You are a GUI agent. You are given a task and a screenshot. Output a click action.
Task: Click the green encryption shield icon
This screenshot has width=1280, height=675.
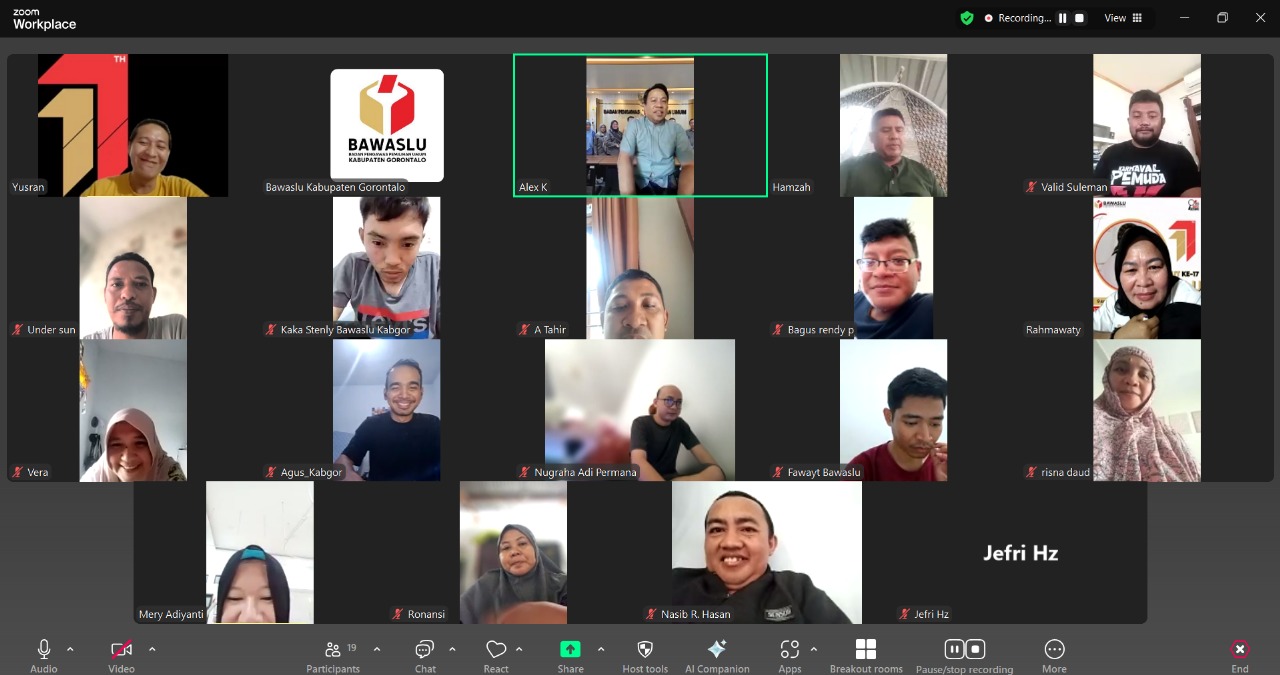[966, 18]
